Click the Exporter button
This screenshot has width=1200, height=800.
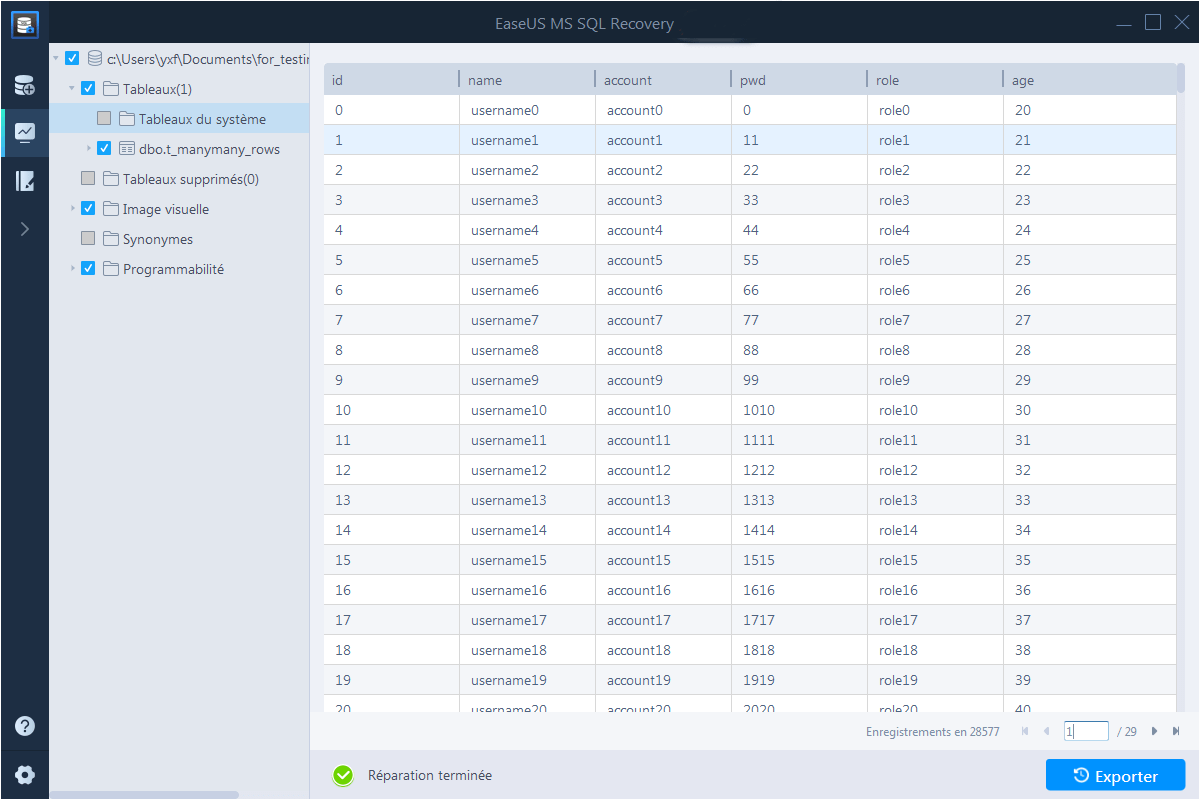(x=1115, y=776)
